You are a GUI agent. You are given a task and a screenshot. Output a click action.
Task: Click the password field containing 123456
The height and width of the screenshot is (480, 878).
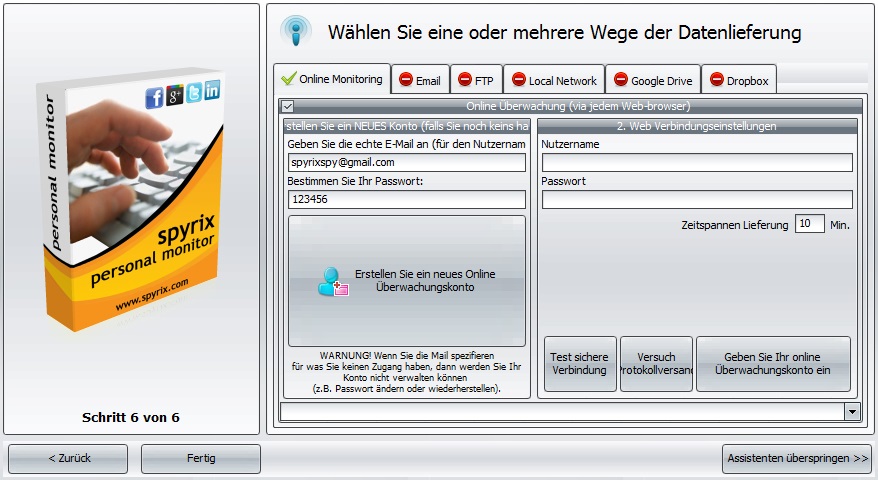407,199
